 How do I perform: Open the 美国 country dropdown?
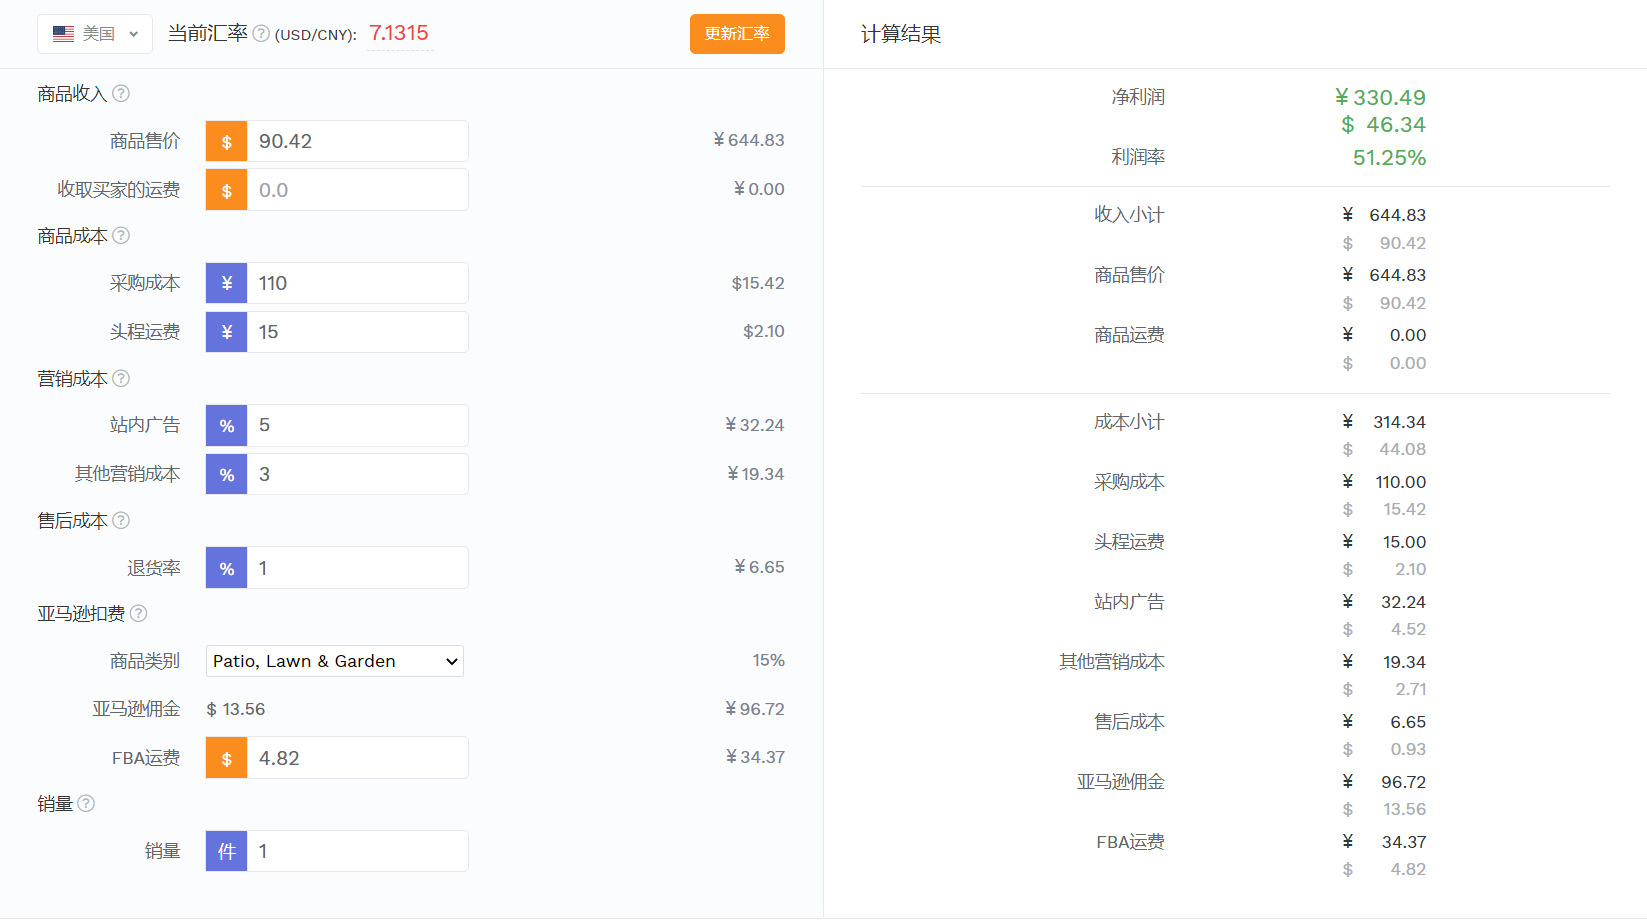(x=95, y=34)
